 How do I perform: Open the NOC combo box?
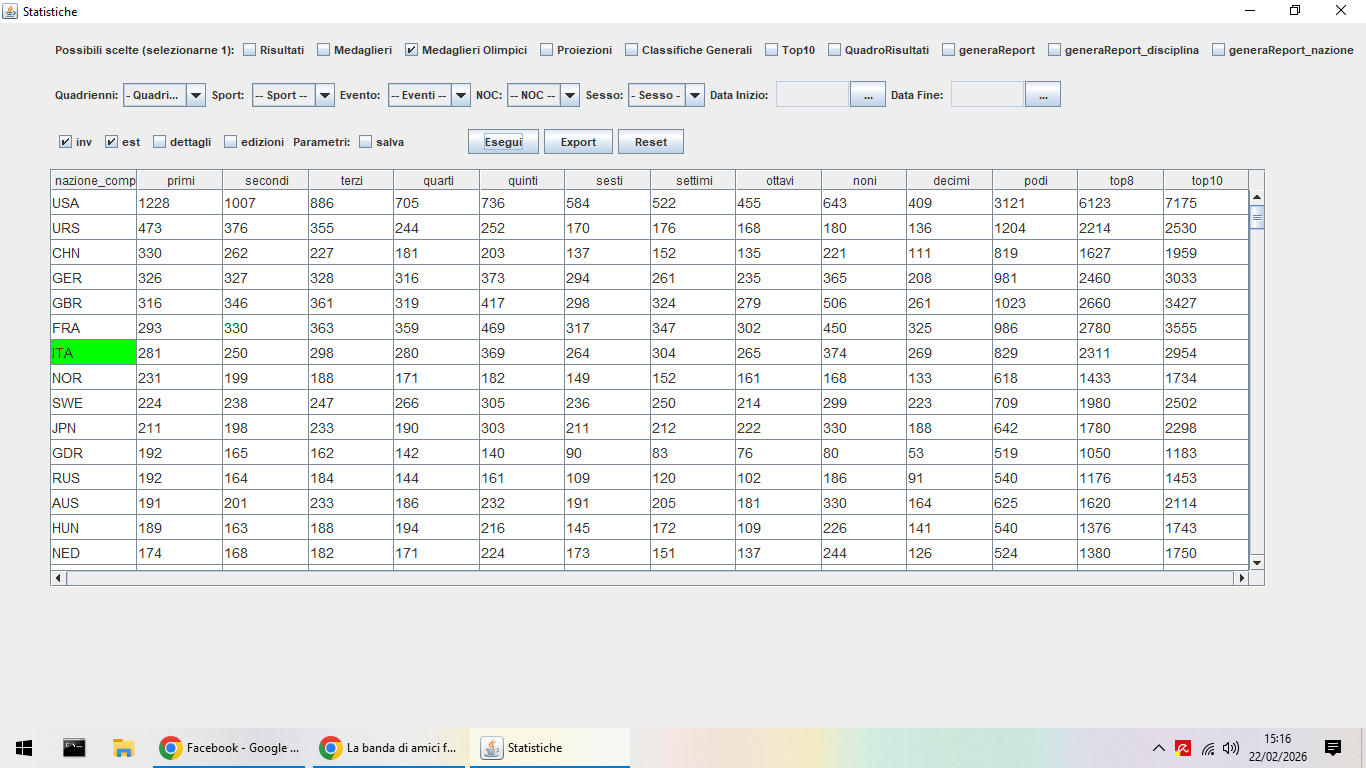click(x=569, y=95)
